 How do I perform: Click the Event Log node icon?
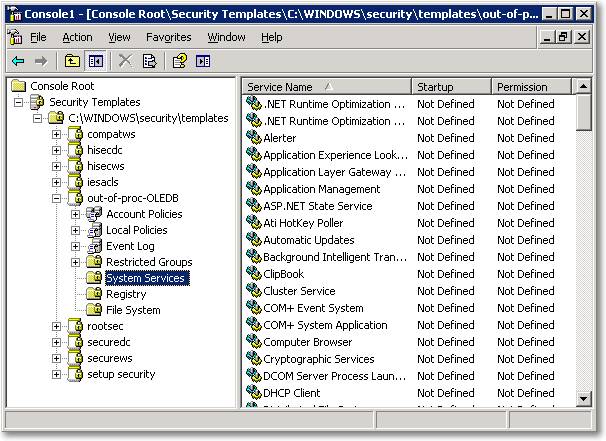95,246
